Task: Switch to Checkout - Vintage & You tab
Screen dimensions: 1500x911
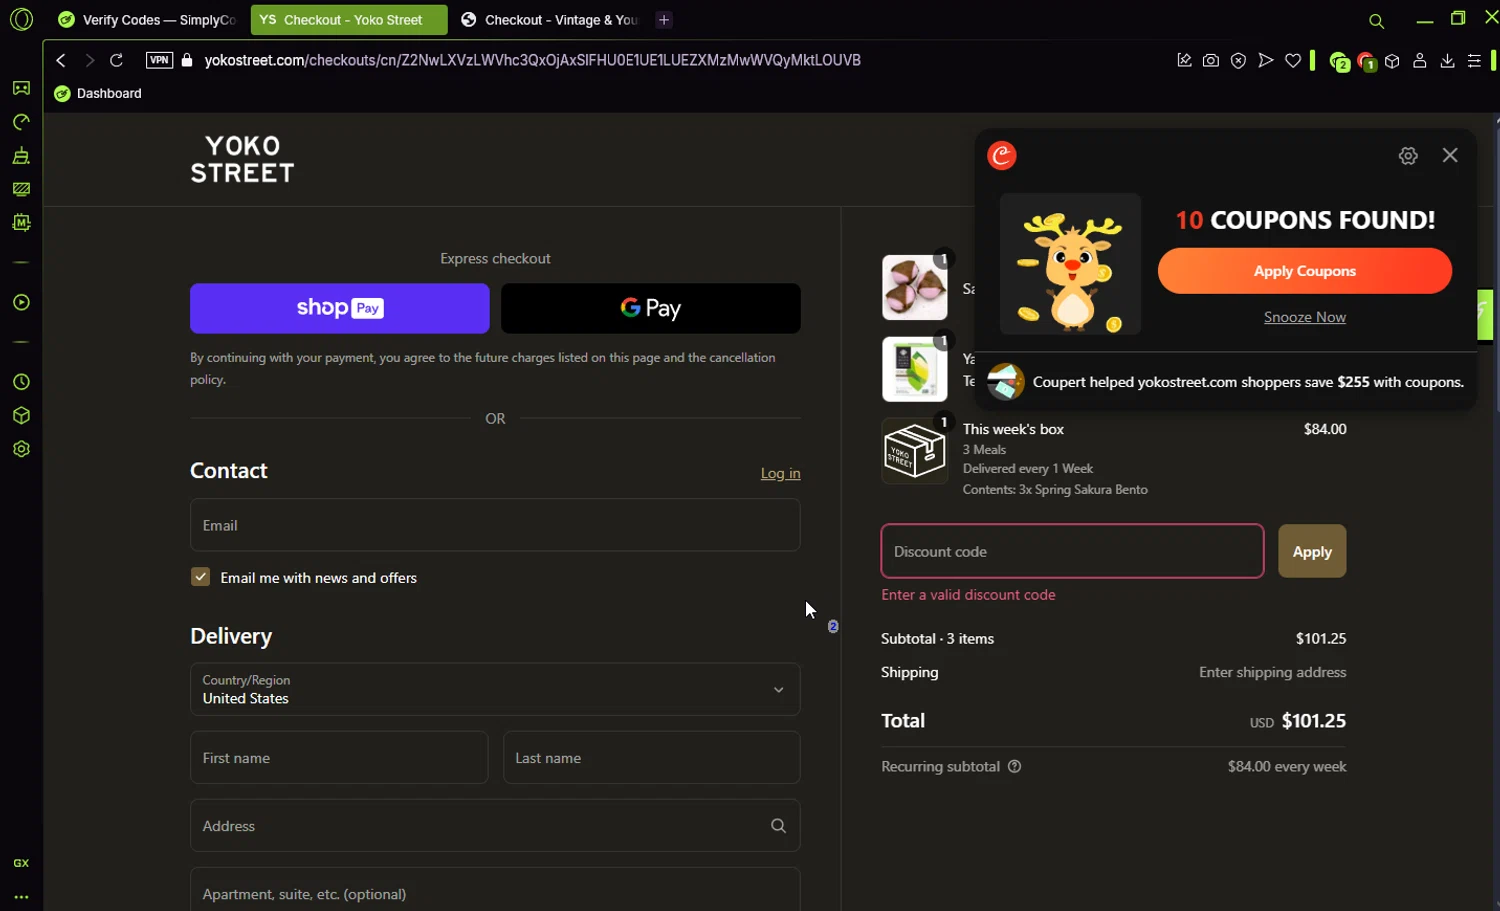Action: (549, 20)
